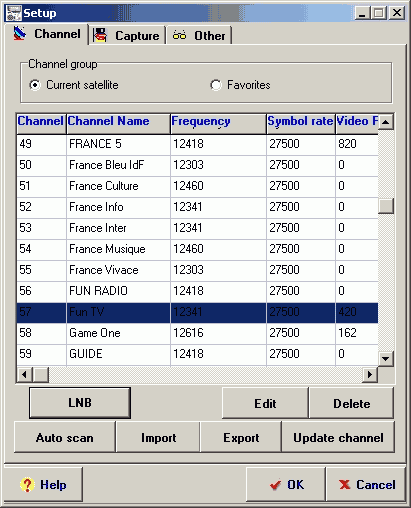The height and width of the screenshot is (508, 411).
Task: Click the red checkmark icon on OK
Action: (x=275, y=485)
